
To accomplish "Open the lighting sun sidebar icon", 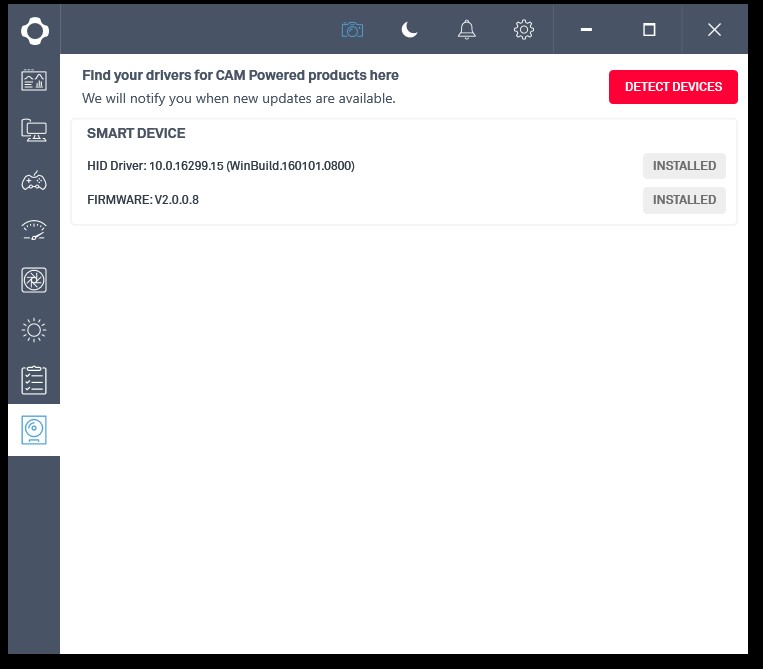I will click(34, 330).
